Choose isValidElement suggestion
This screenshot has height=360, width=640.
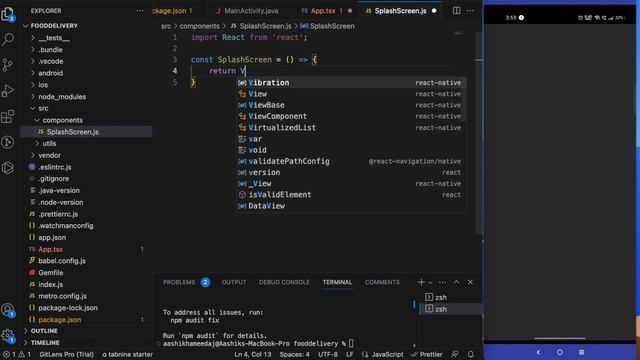pyautogui.click(x=351, y=195)
